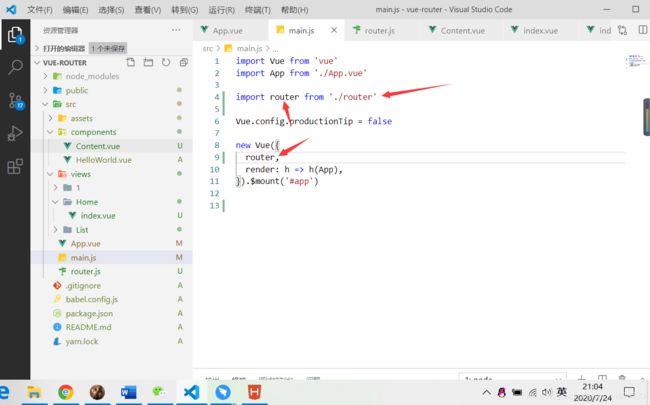The height and width of the screenshot is (405, 650).
Task: Open router.js in the file tree
Action: tap(85, 272)
